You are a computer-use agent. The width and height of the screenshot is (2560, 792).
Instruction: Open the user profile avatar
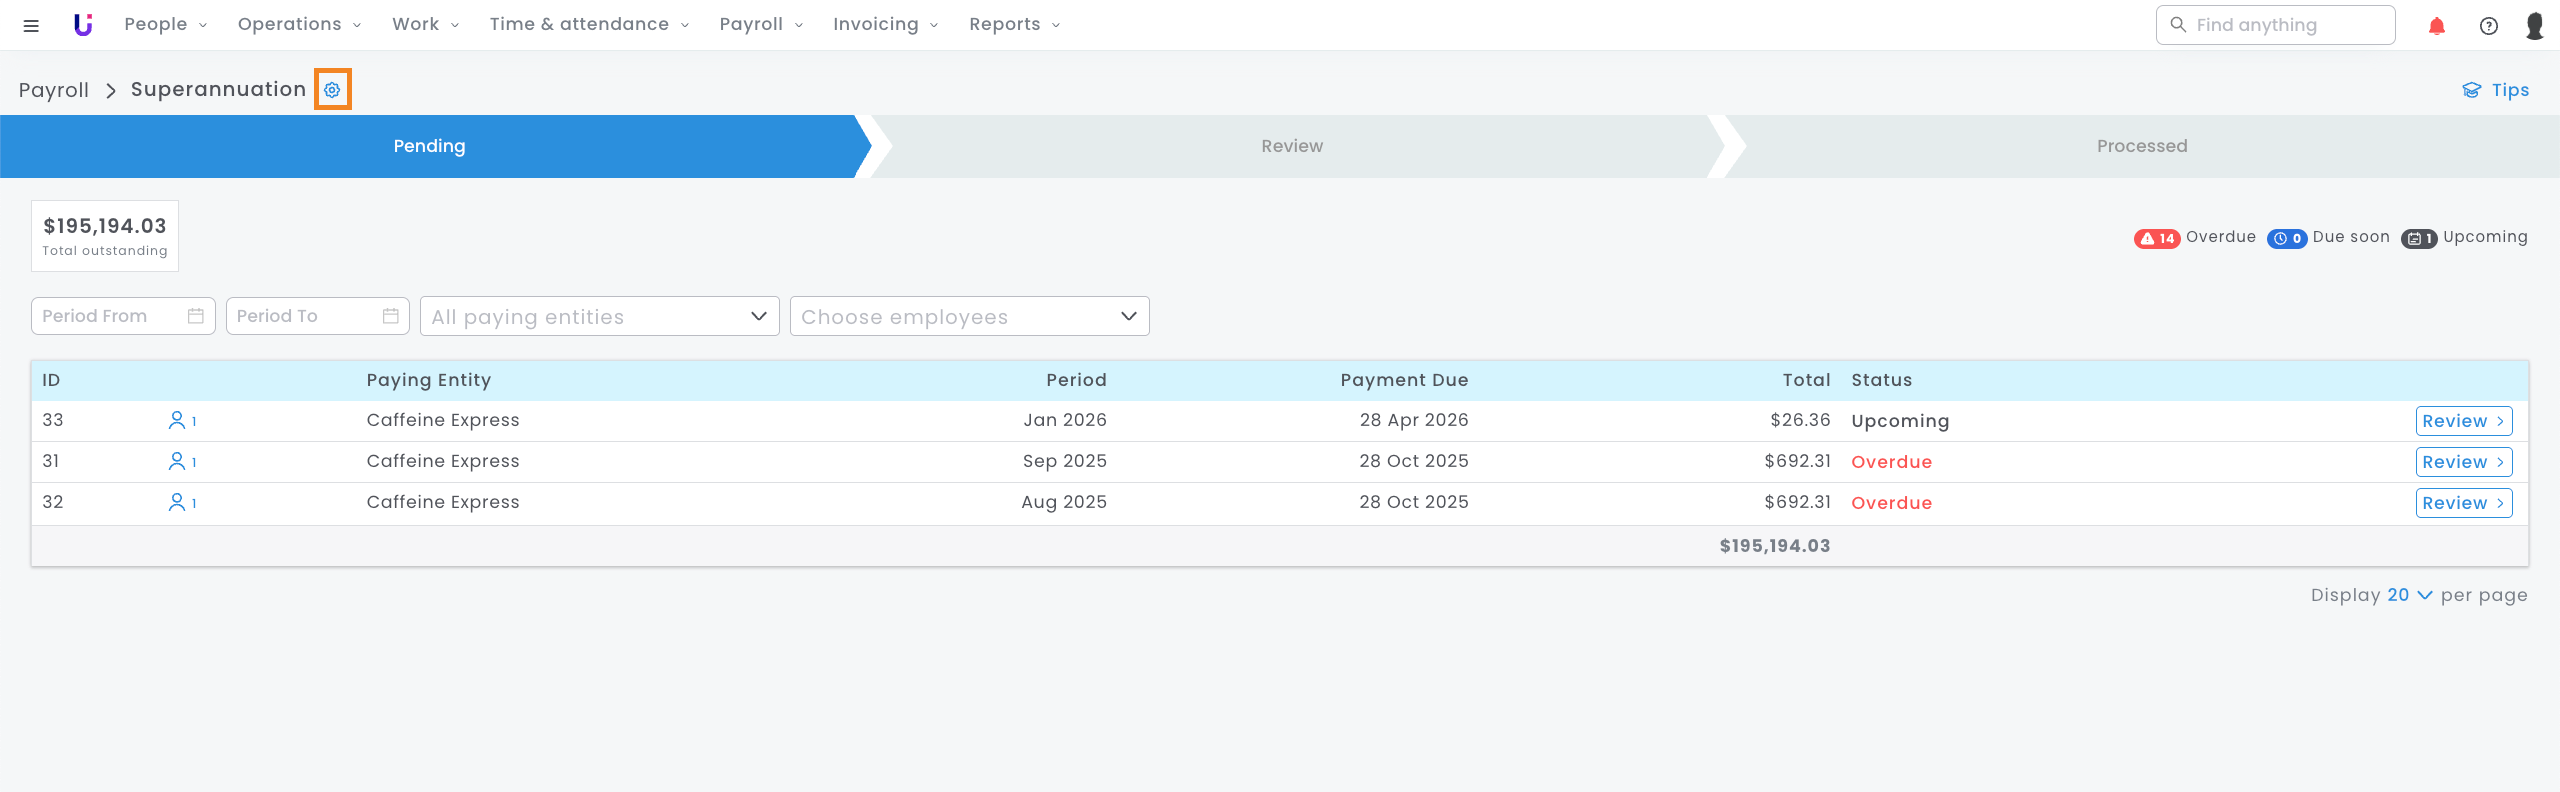2534,26
